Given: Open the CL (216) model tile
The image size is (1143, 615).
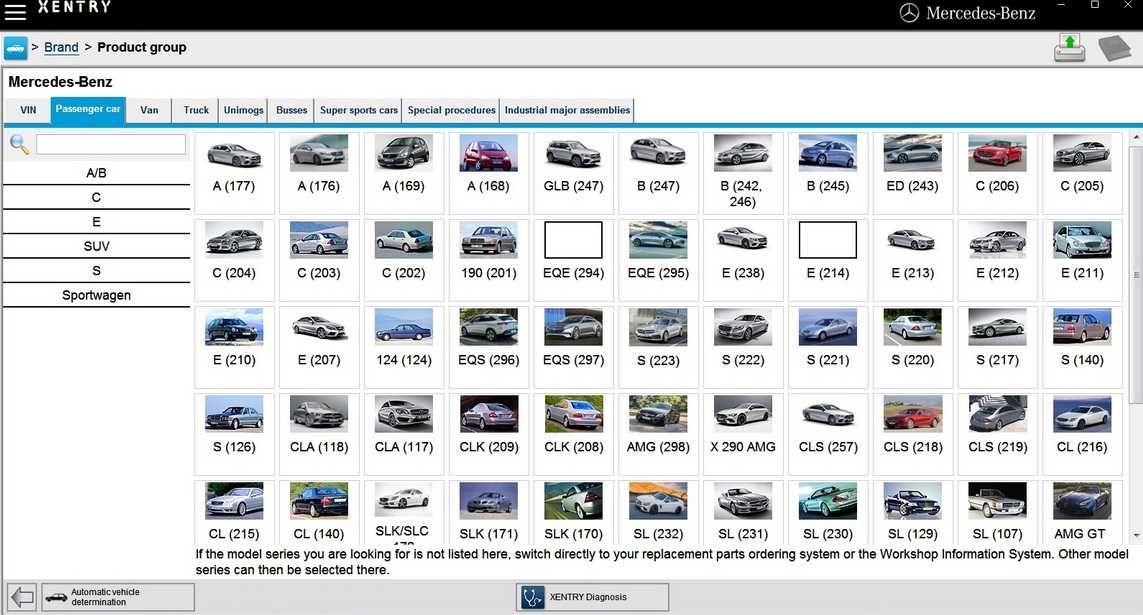Looking at the screenshot, I should pyautogui.click(x=1082, y=434).
